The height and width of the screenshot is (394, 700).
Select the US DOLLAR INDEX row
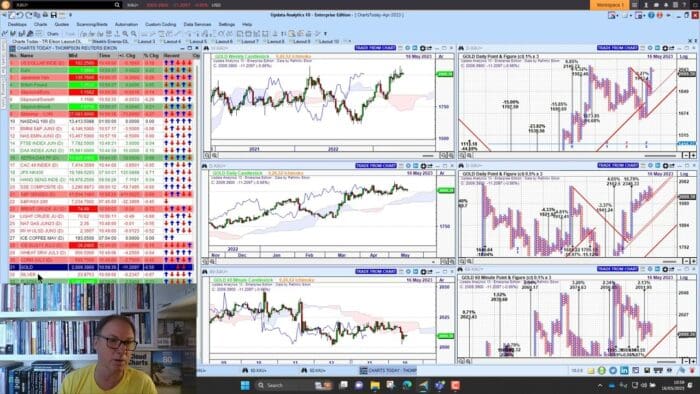[x=101, y=63]
